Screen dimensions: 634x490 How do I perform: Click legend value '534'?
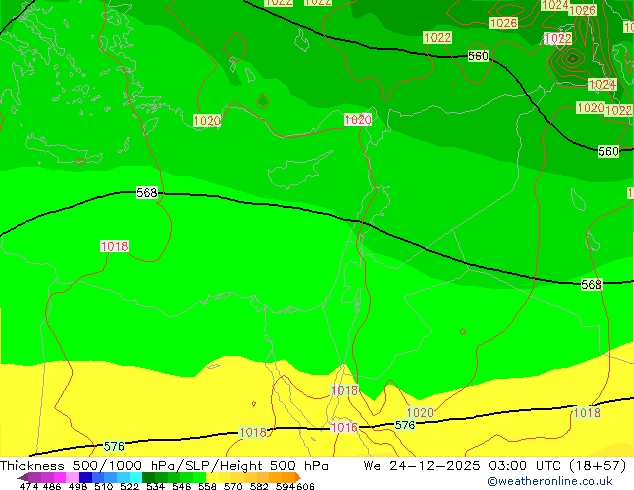click(x=155, y=486)
